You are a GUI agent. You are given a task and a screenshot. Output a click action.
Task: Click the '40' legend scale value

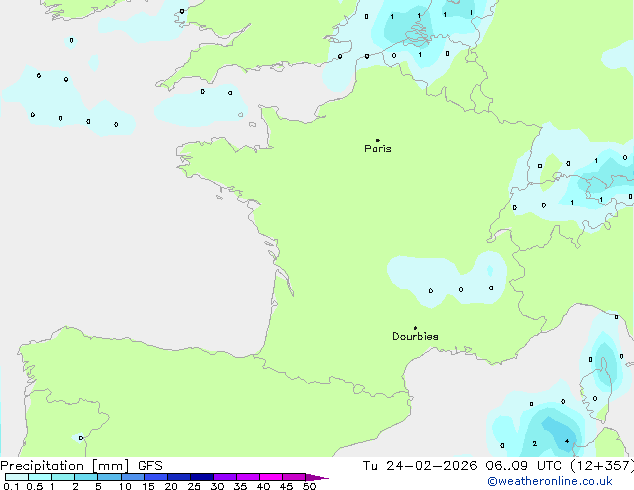[x=263, y=486]
